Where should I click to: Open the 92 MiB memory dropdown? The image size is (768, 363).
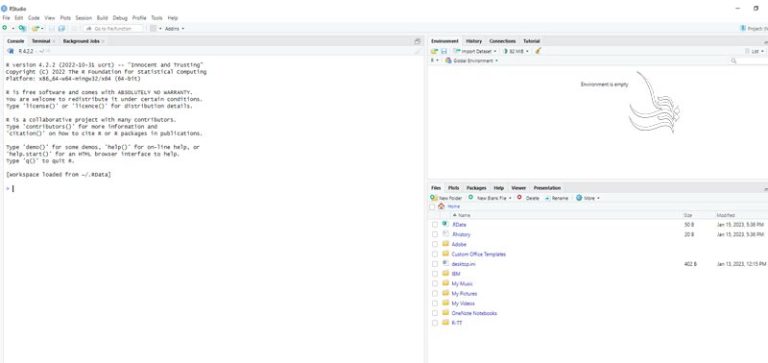pyautogui.click(x=516, y=51)
